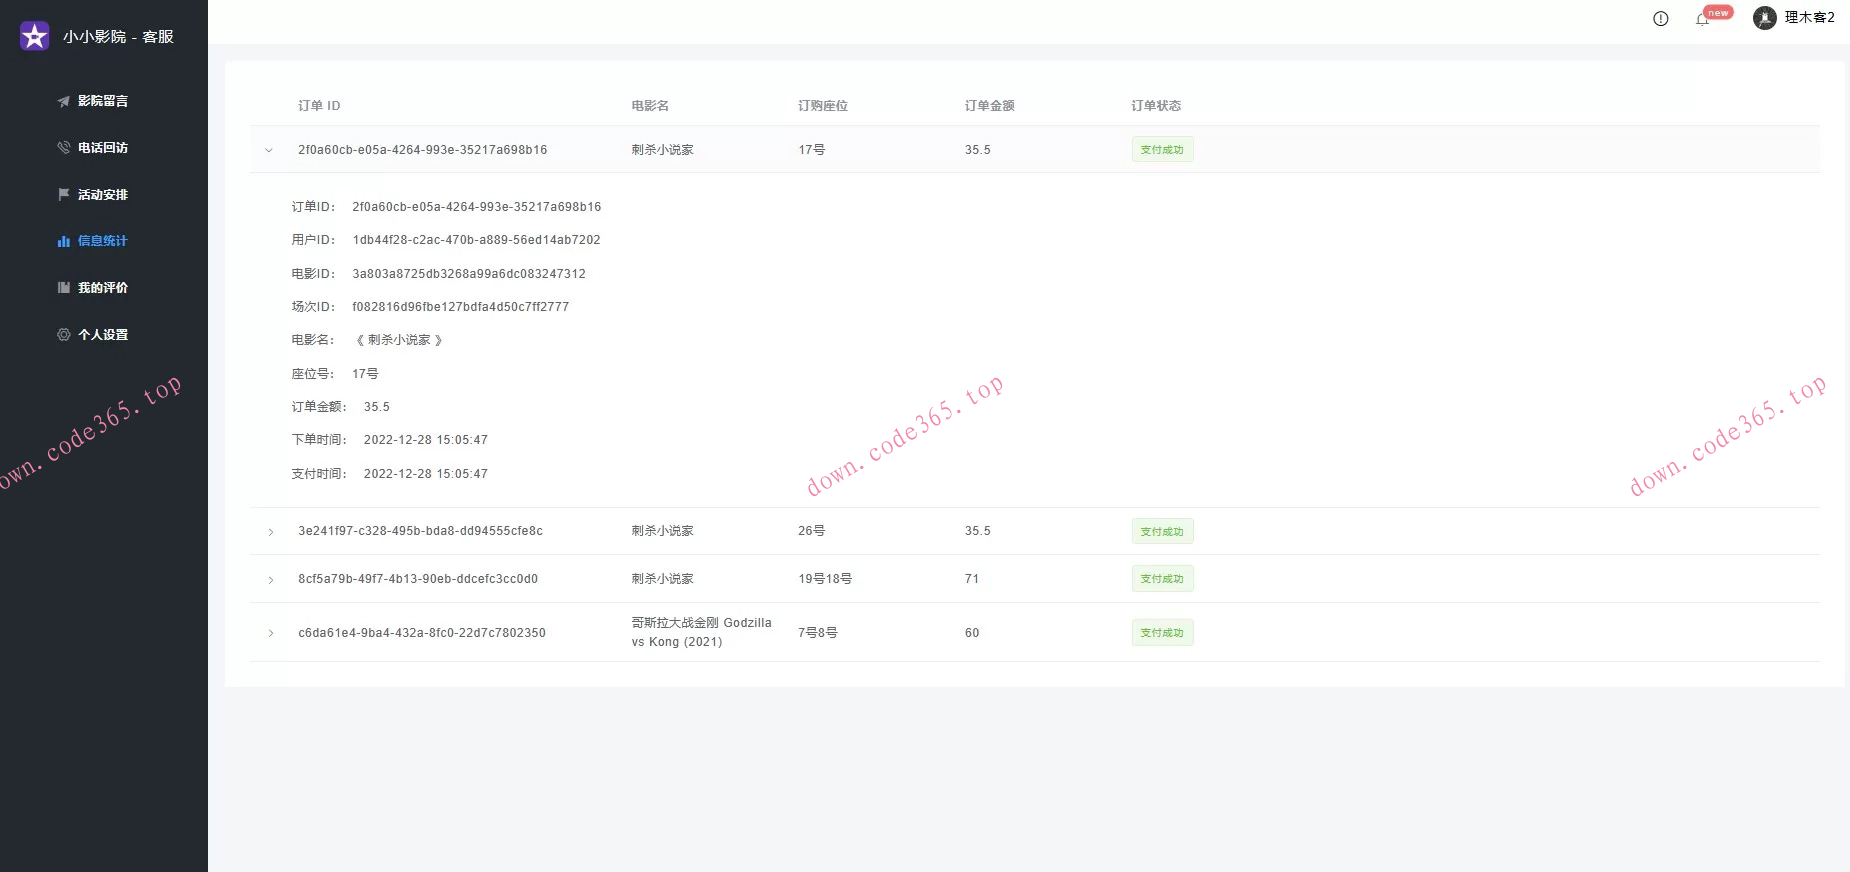Expand order 3e241f97 details

[271, 532]
